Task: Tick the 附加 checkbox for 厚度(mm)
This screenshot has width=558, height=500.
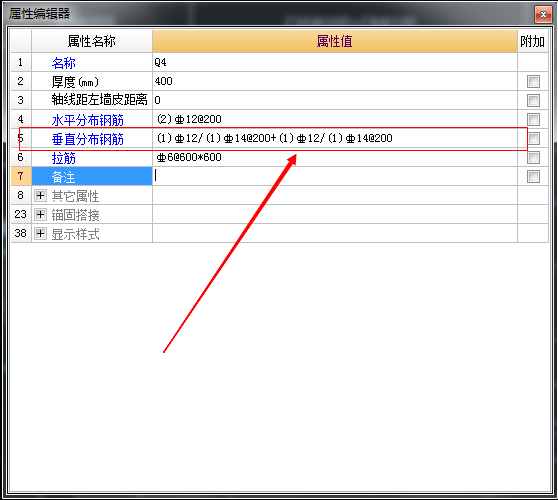Action: [x=533, y=81]
